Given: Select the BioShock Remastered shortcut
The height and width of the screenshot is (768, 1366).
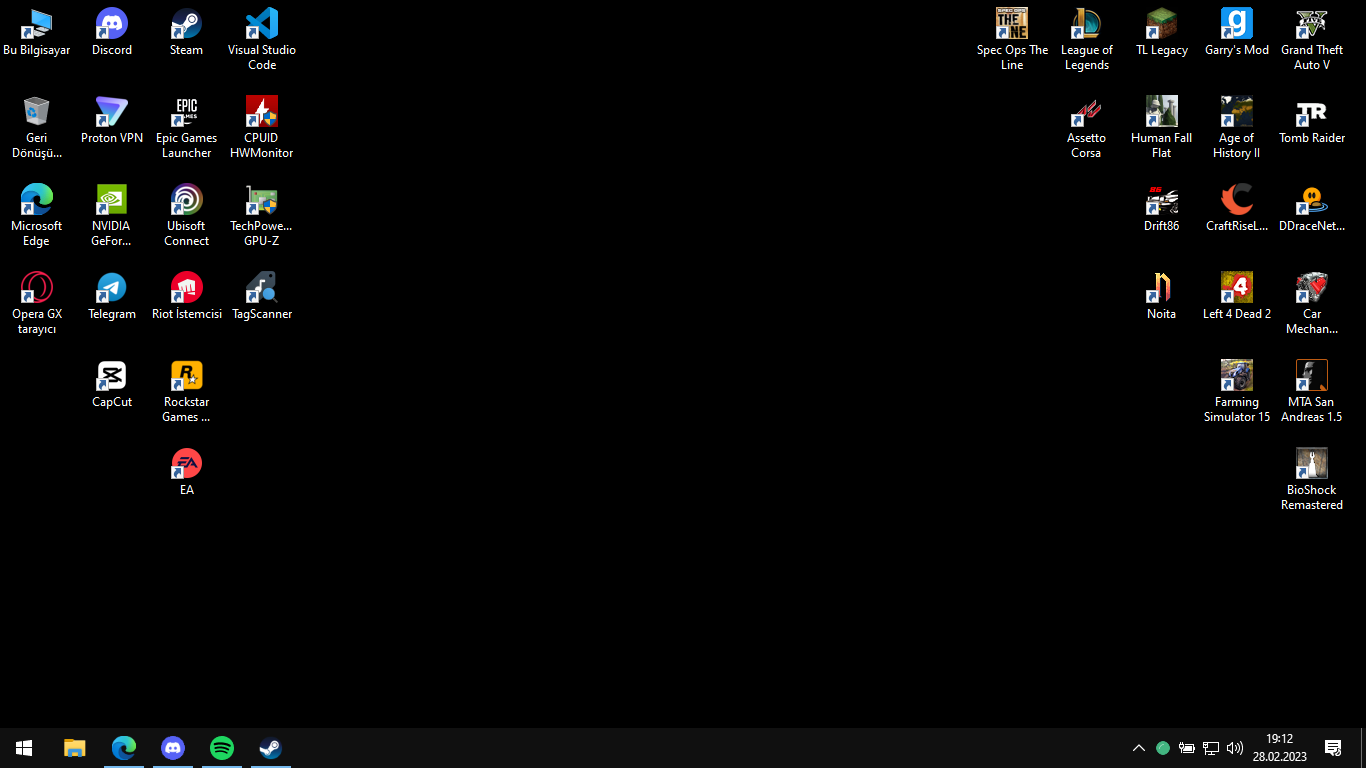Looking at the screenshot, I should coord(1312,480).
